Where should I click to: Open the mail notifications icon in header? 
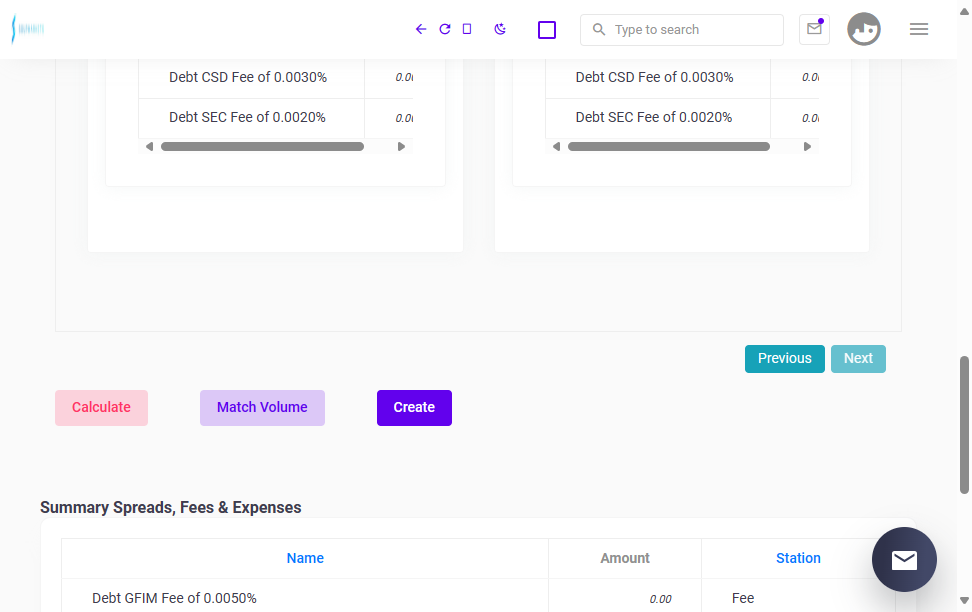click(814, 29)
